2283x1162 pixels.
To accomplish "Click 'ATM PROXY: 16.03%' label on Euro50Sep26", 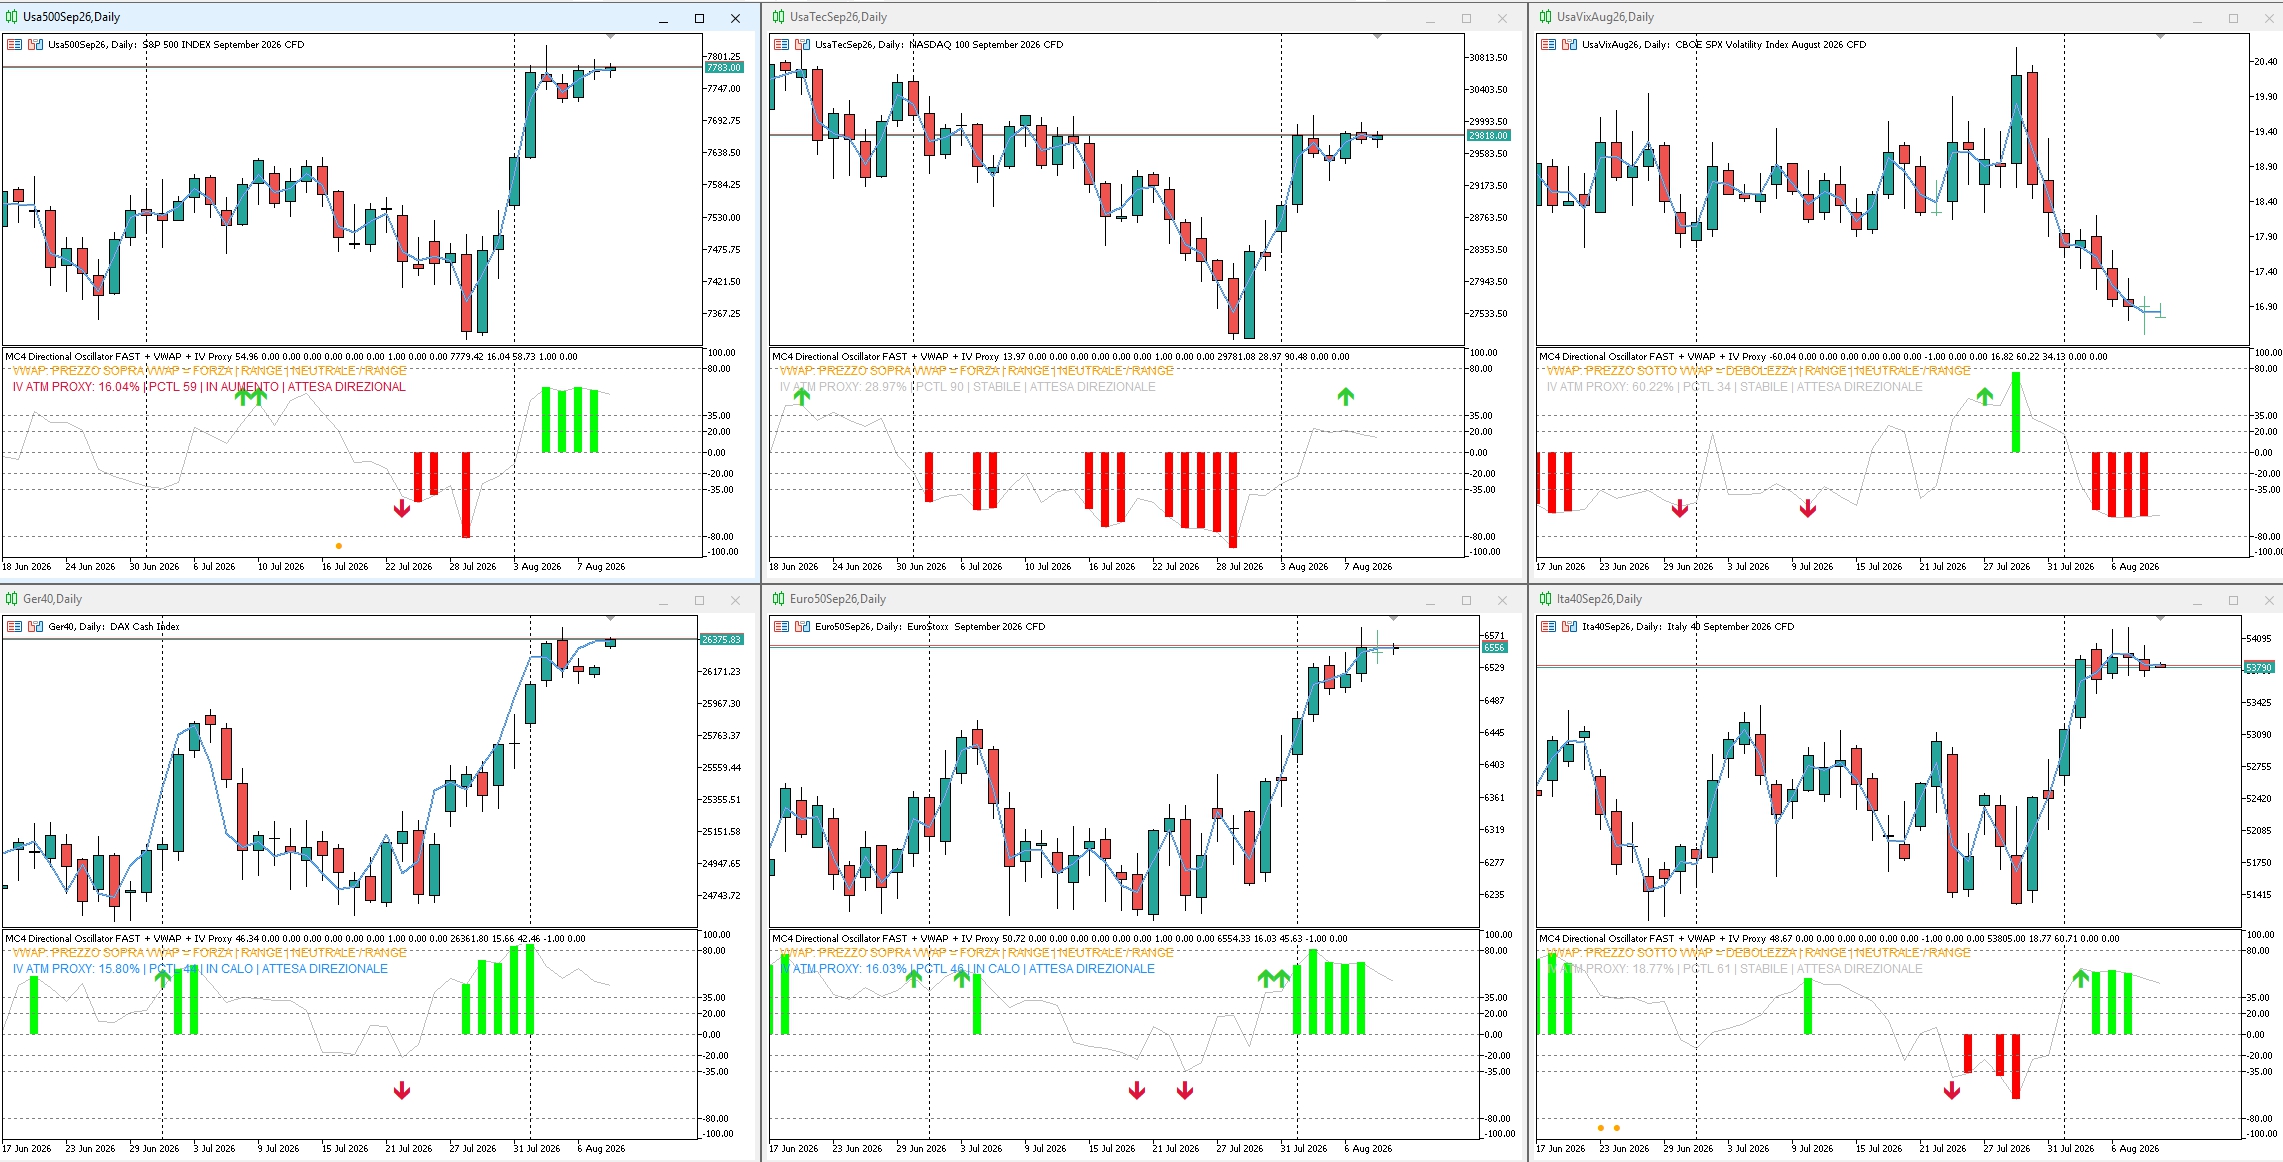I will 850,969.
